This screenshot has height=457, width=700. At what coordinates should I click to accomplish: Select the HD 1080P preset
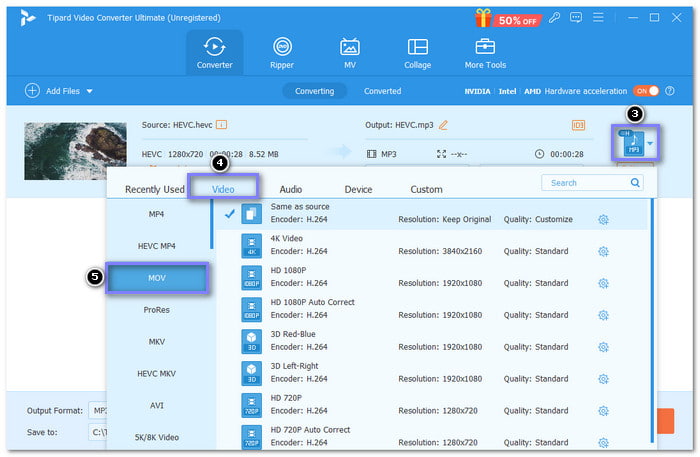(432, 277)
